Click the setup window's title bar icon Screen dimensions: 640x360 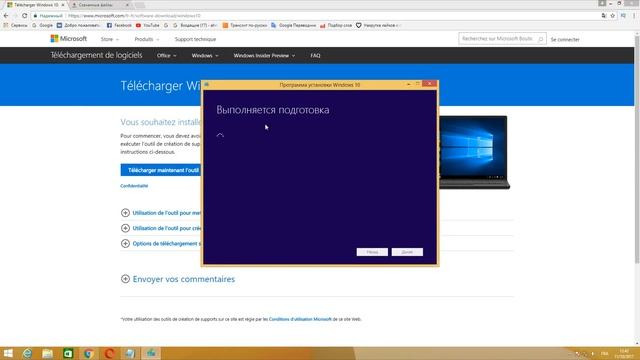[207, 84]
